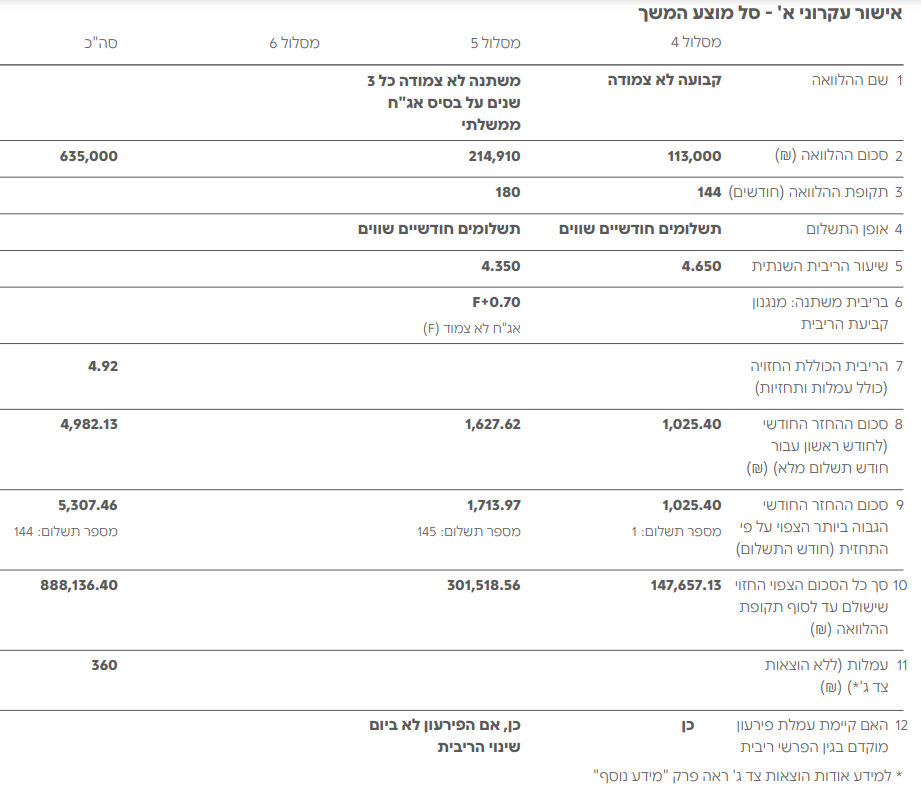The image size is (921, 785).
Task: Select the monthly payment 1,627.62 value
Action: pyautogui.click(x=492, y=424)
